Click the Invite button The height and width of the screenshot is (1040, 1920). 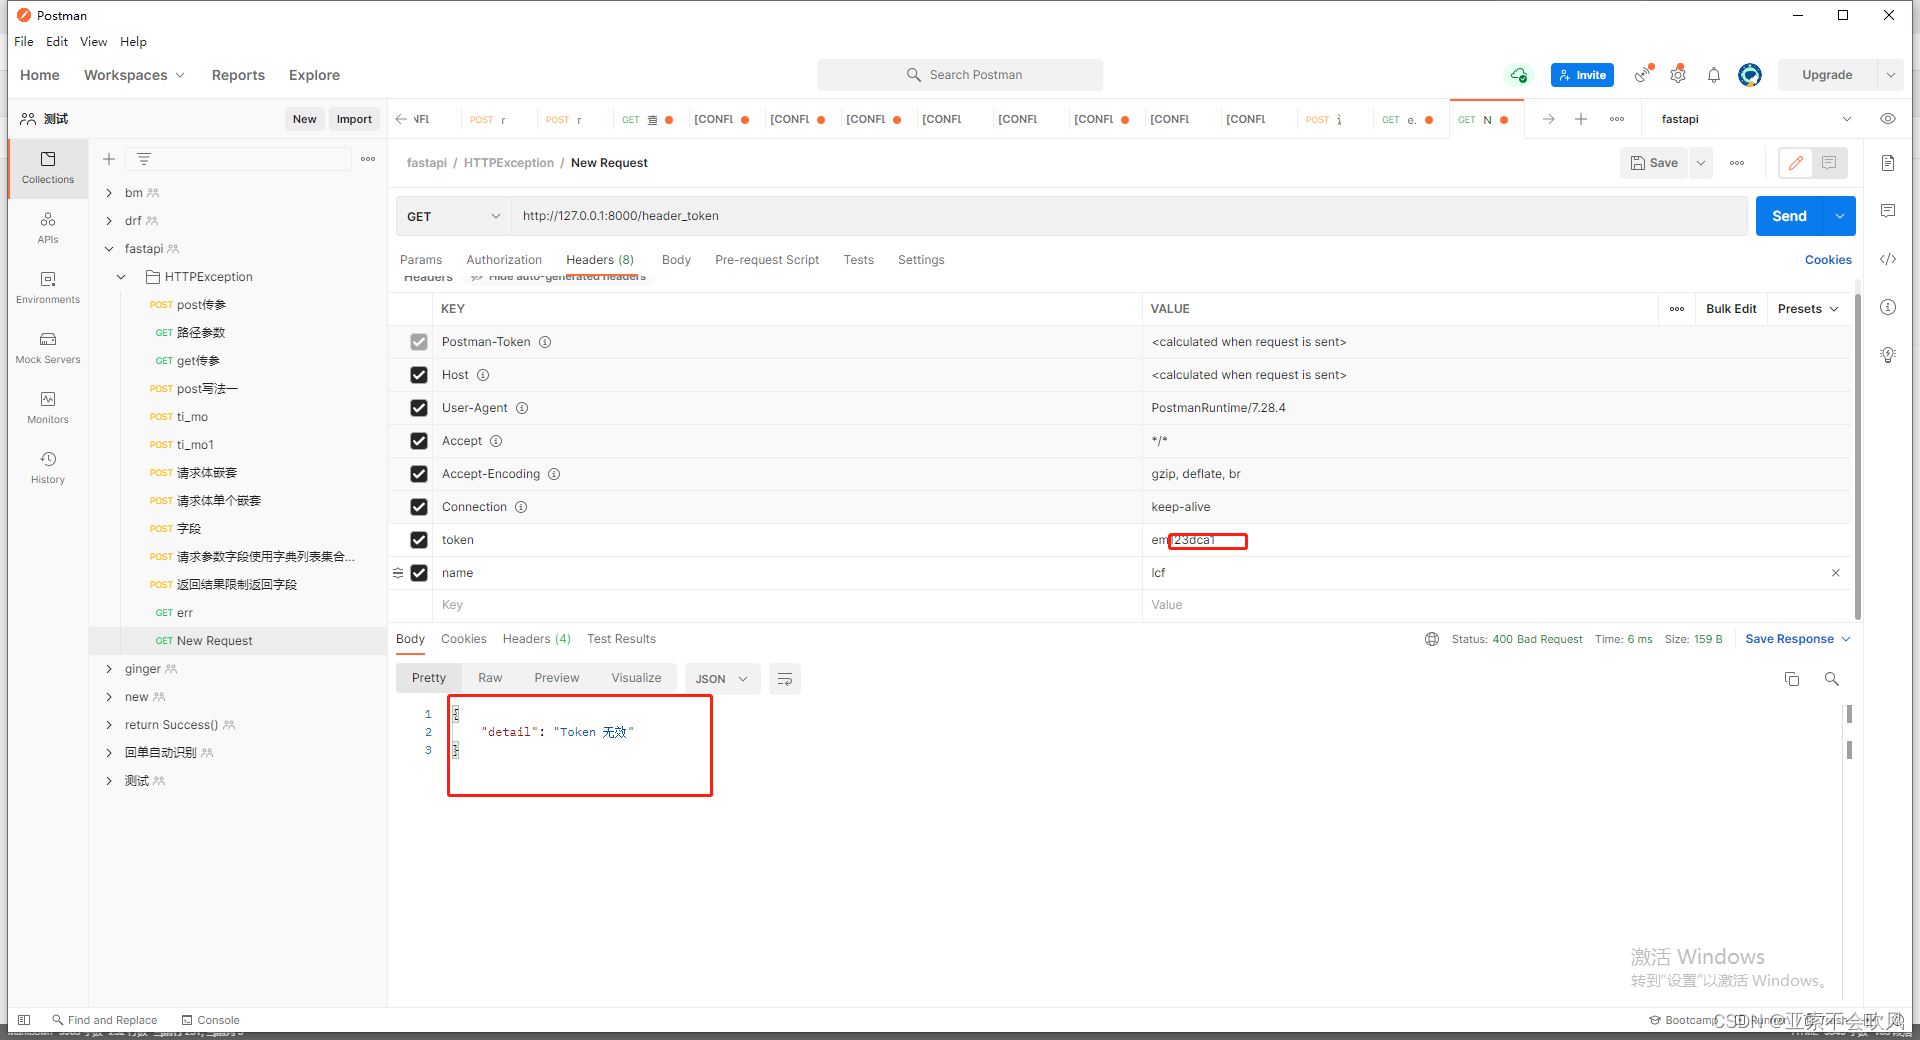[1582, 75]
